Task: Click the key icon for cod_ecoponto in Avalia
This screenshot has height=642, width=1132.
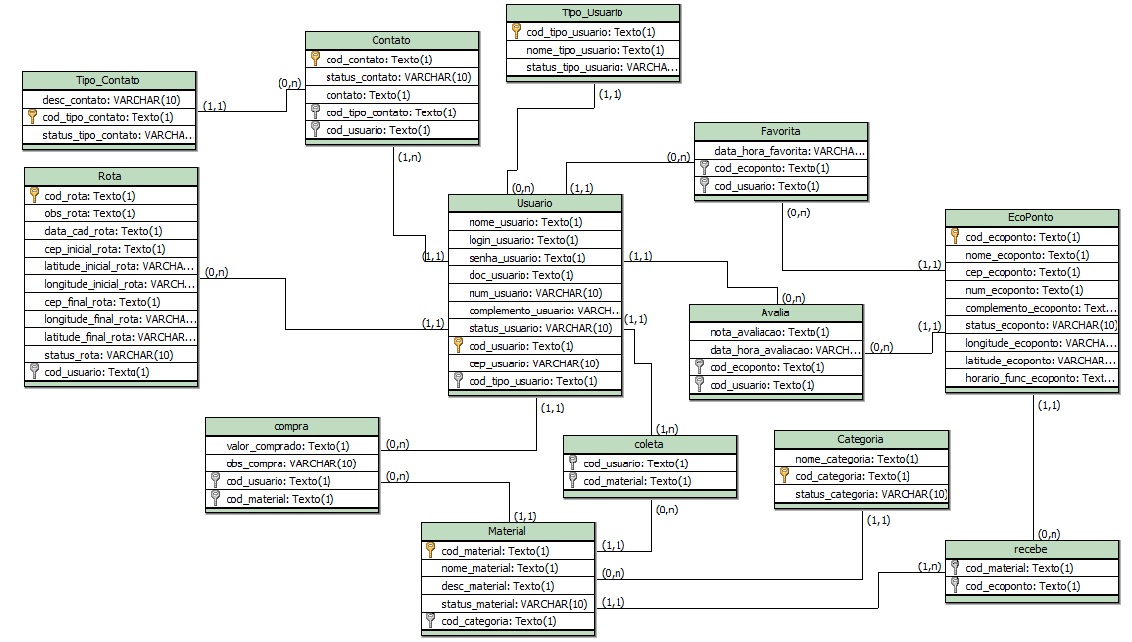Action: click(700, 366)
